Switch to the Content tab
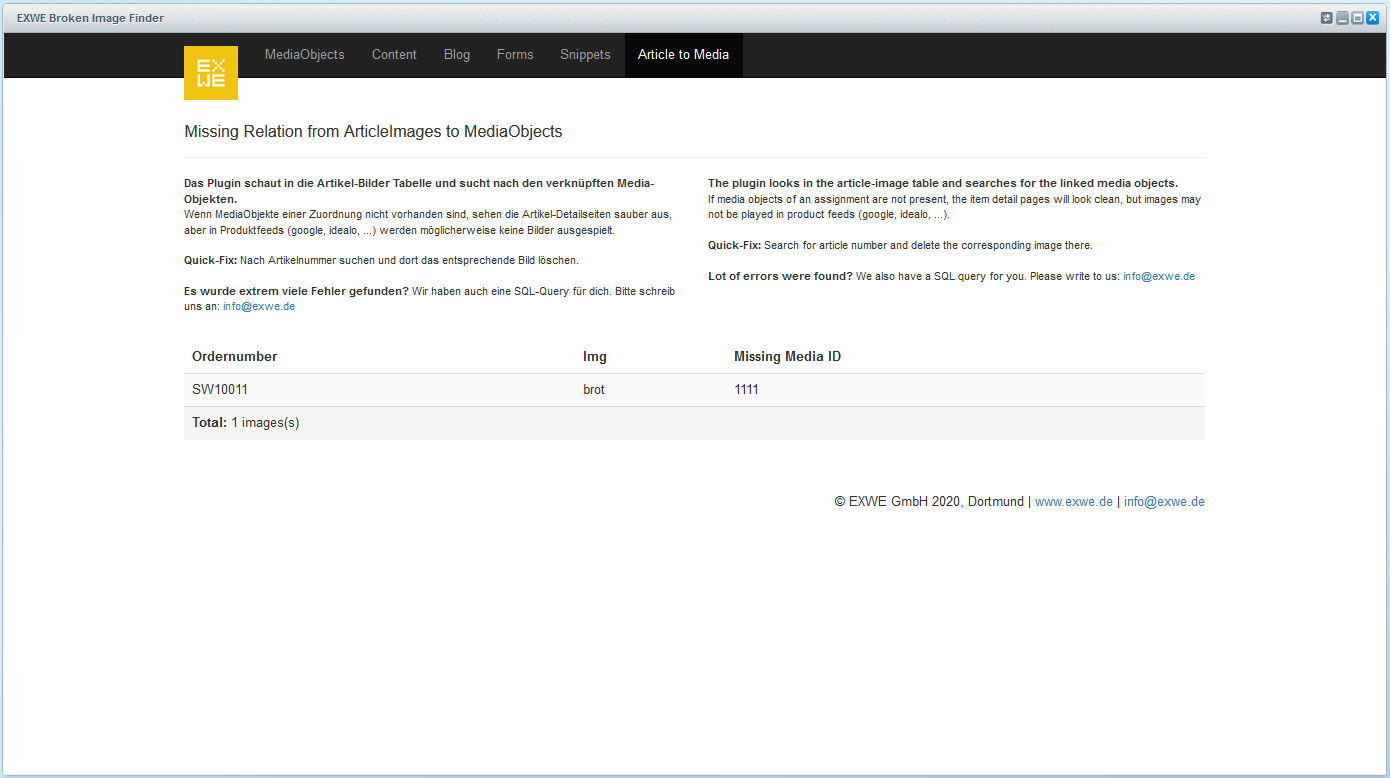This screenshot has width=1390, height=778. [x=394, y=55]
